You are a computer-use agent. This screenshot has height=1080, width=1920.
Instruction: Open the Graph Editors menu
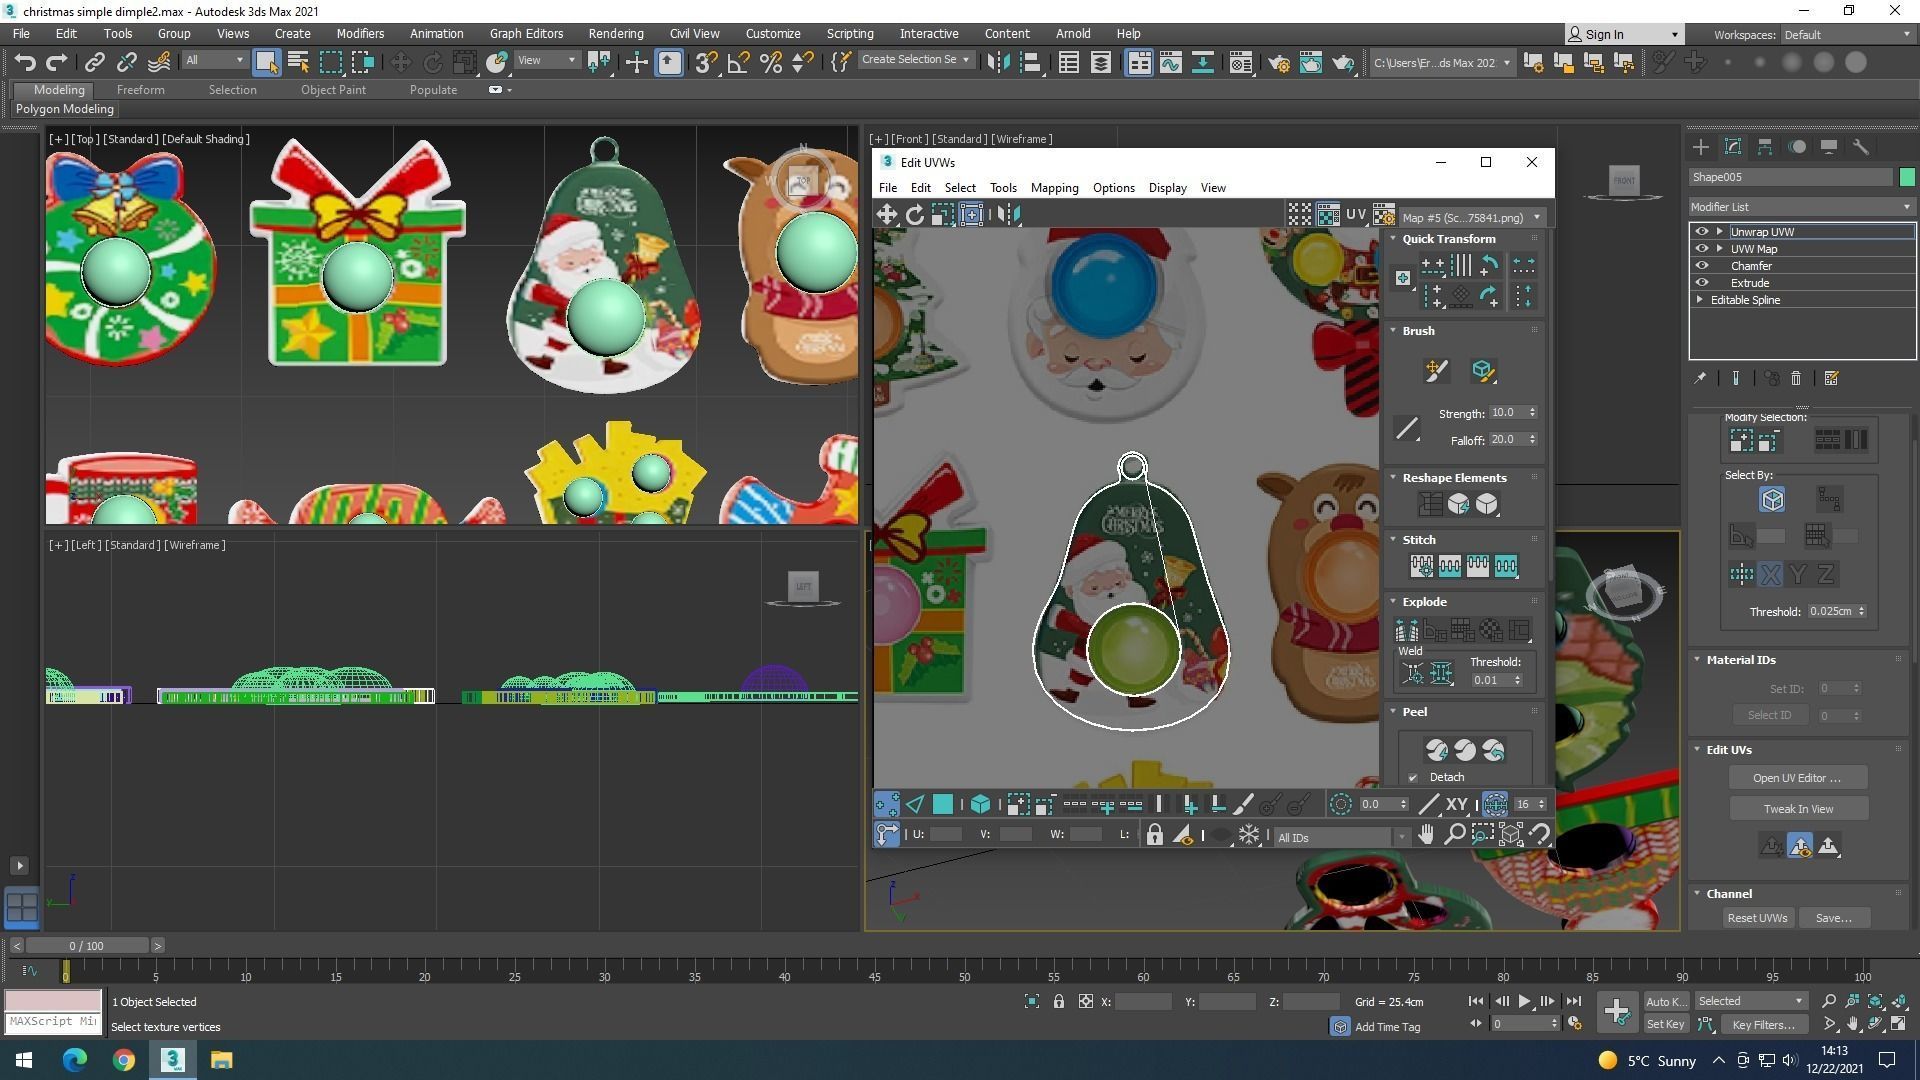click(526, 33)
